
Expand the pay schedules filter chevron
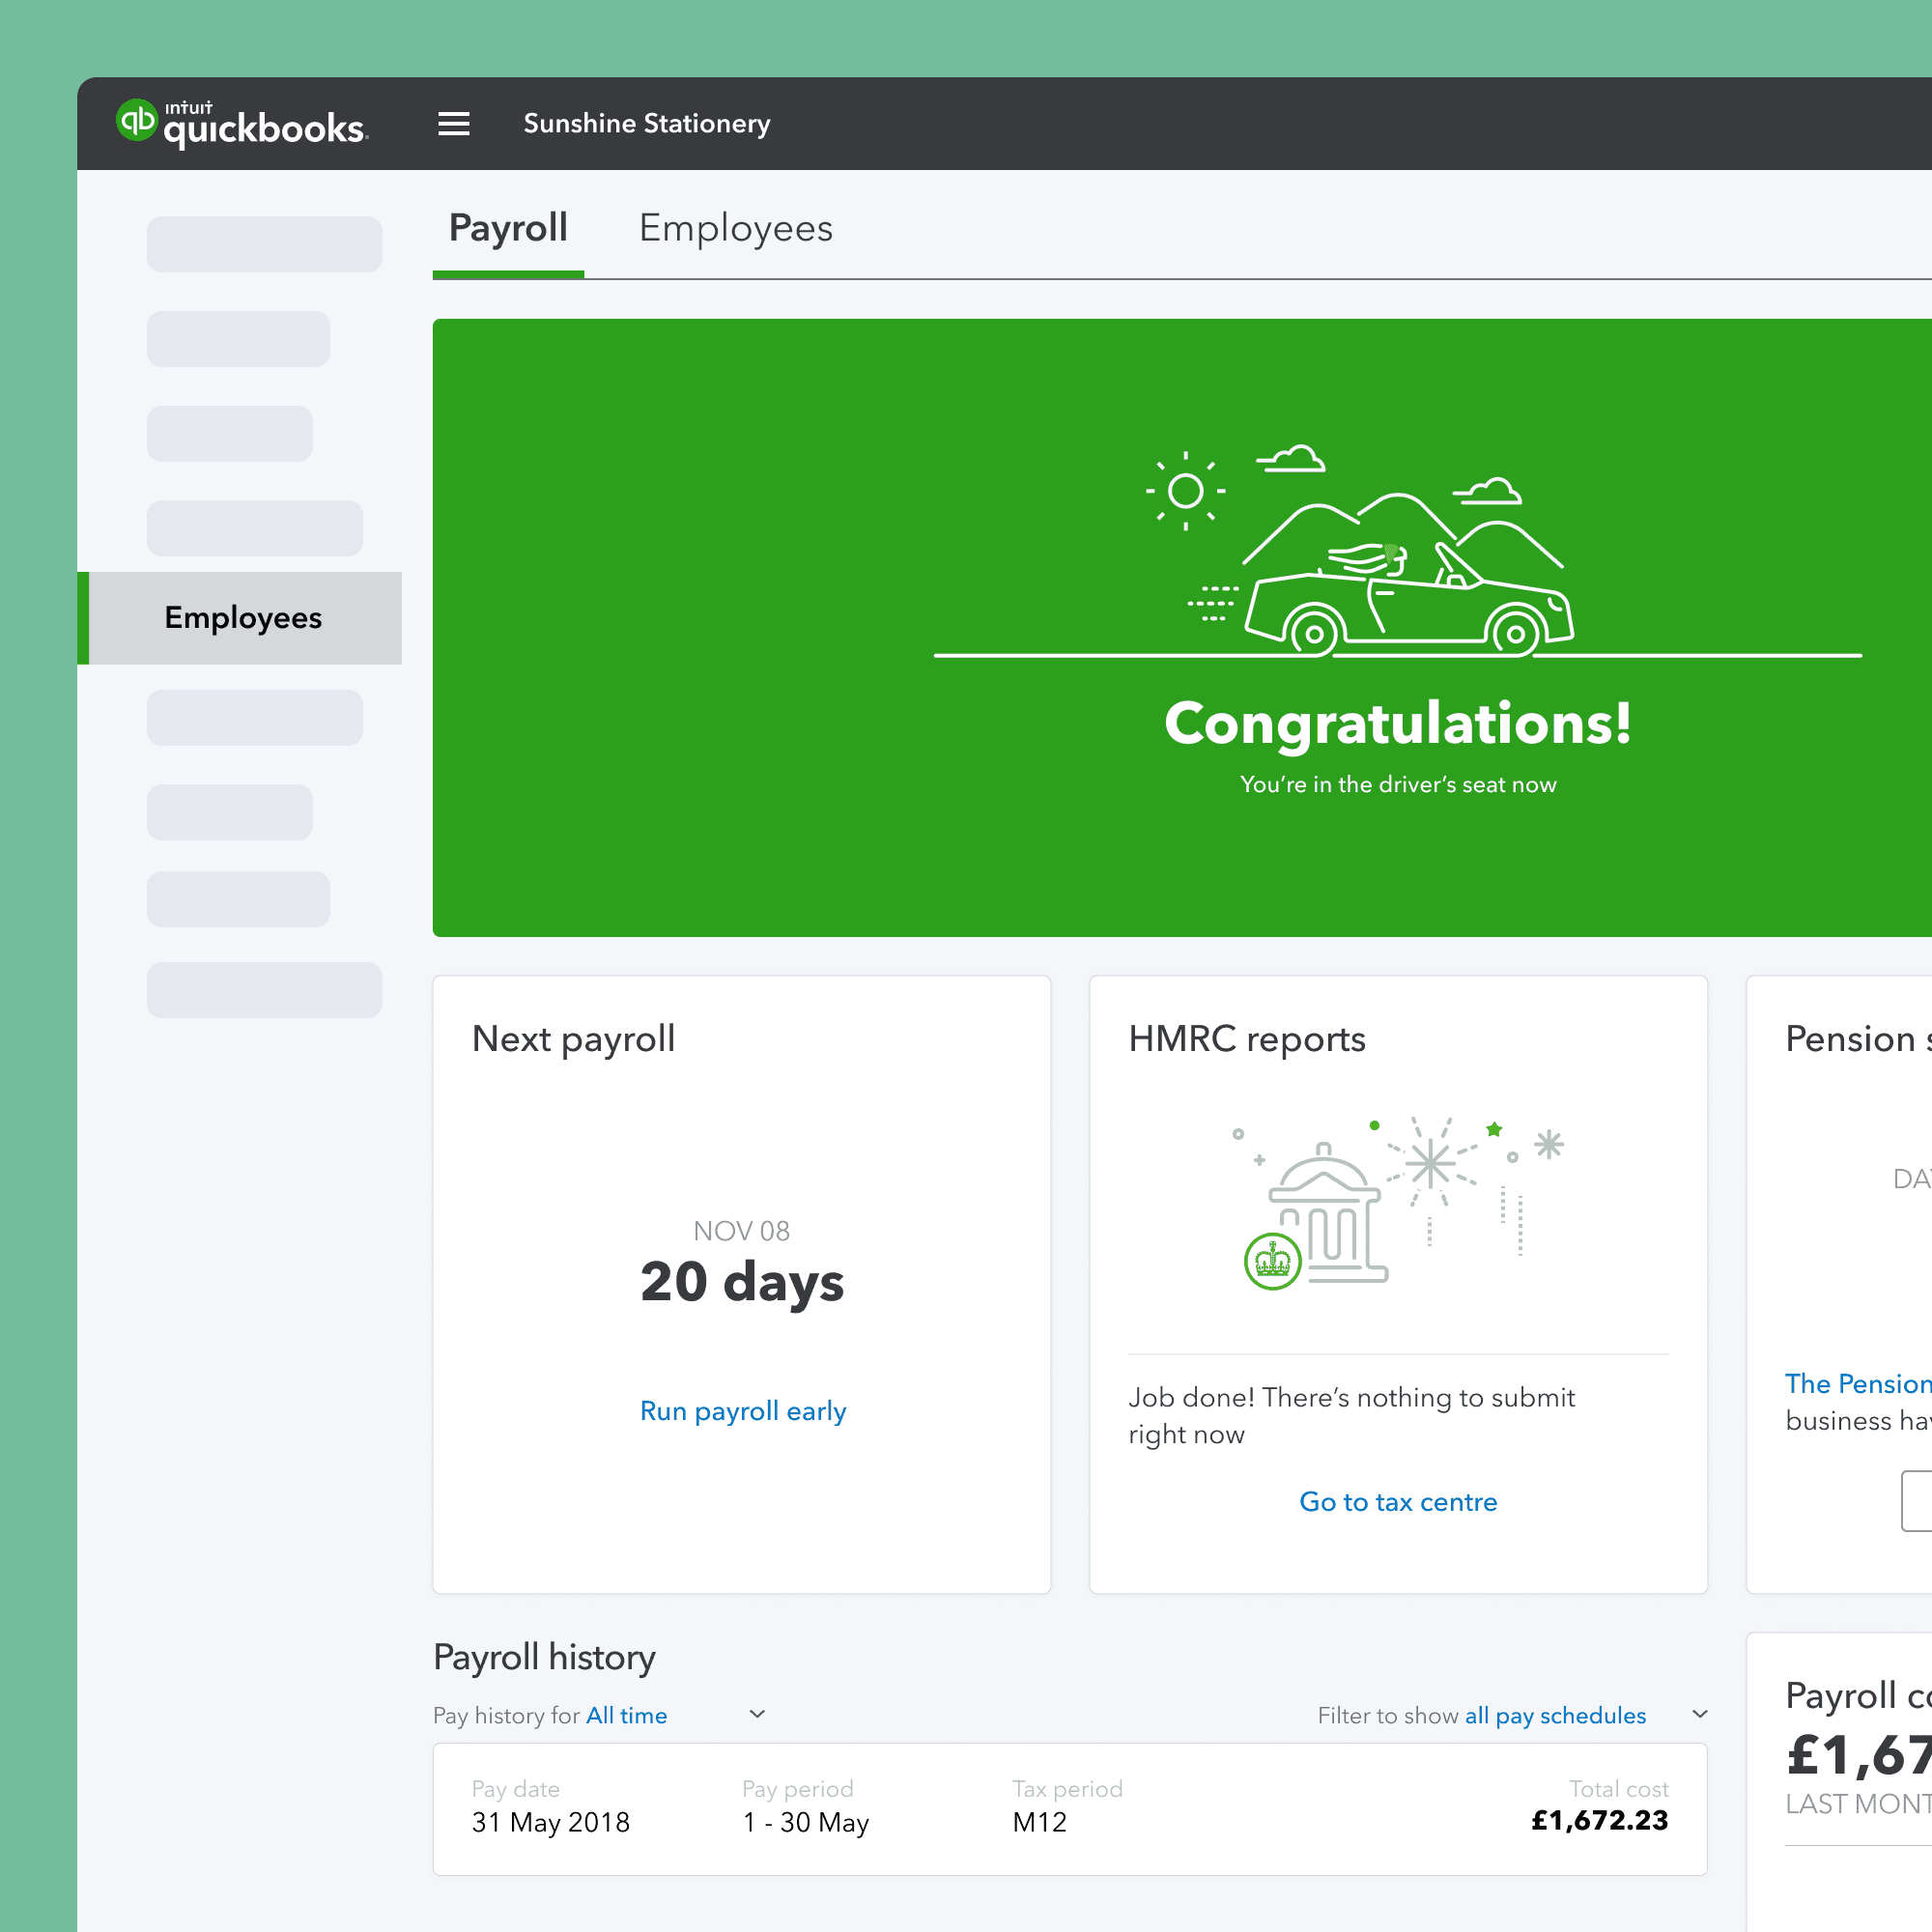coord(1699,1714)
